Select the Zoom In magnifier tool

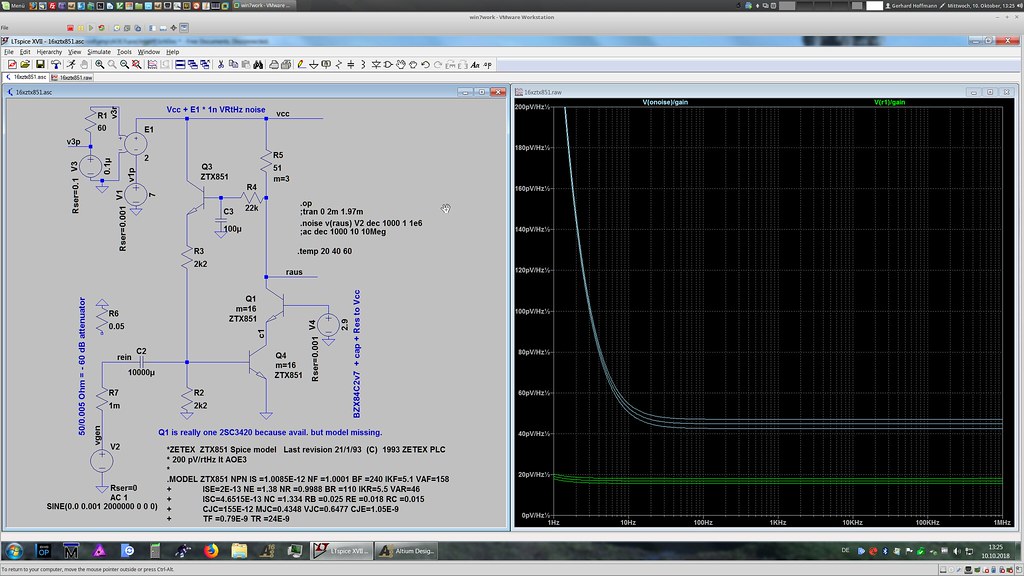99,64
